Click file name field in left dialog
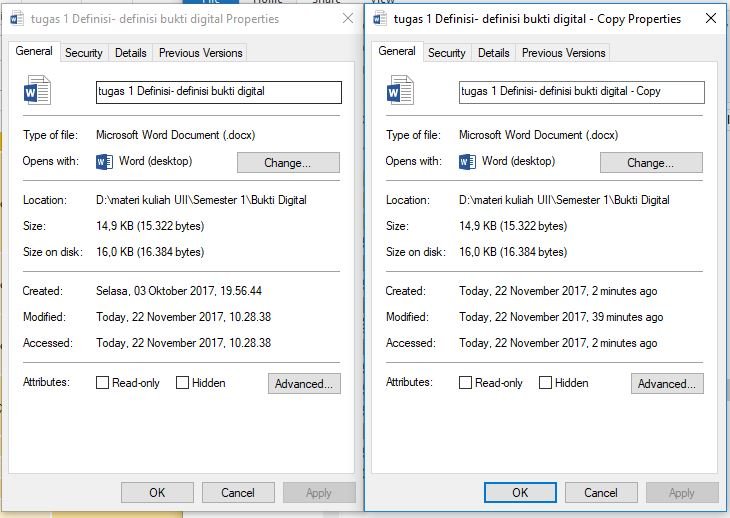The width and height of the screenshot is (730, 518). (218, 92)
